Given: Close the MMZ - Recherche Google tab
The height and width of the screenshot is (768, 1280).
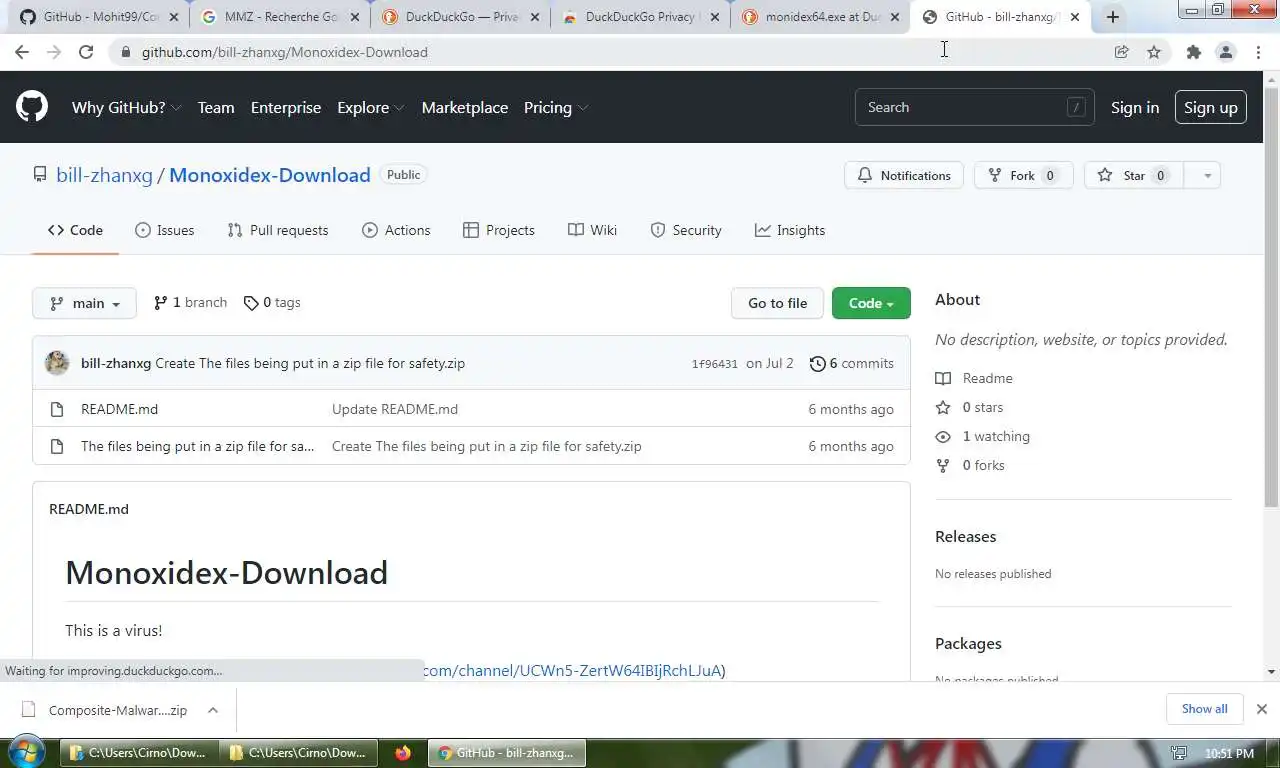Looking at the screenshot, I should 354,17.
